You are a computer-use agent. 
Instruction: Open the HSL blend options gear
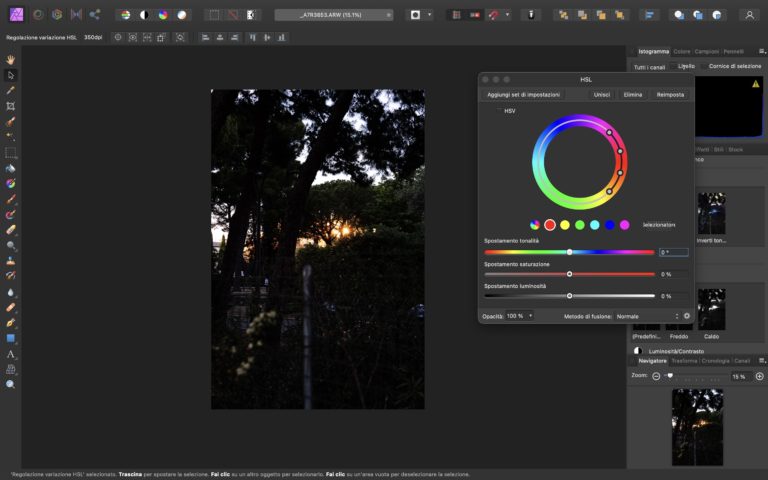687,316
